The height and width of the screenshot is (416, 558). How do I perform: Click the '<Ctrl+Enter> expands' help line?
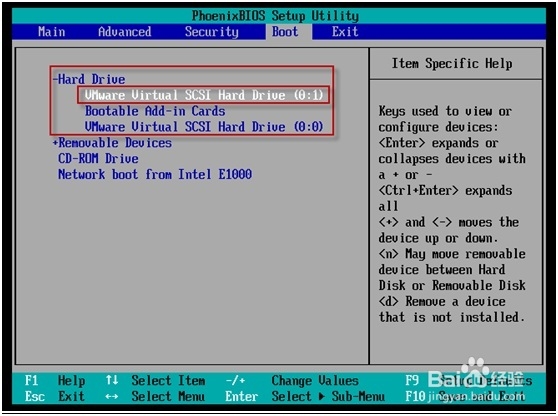(x=445, y=190)
